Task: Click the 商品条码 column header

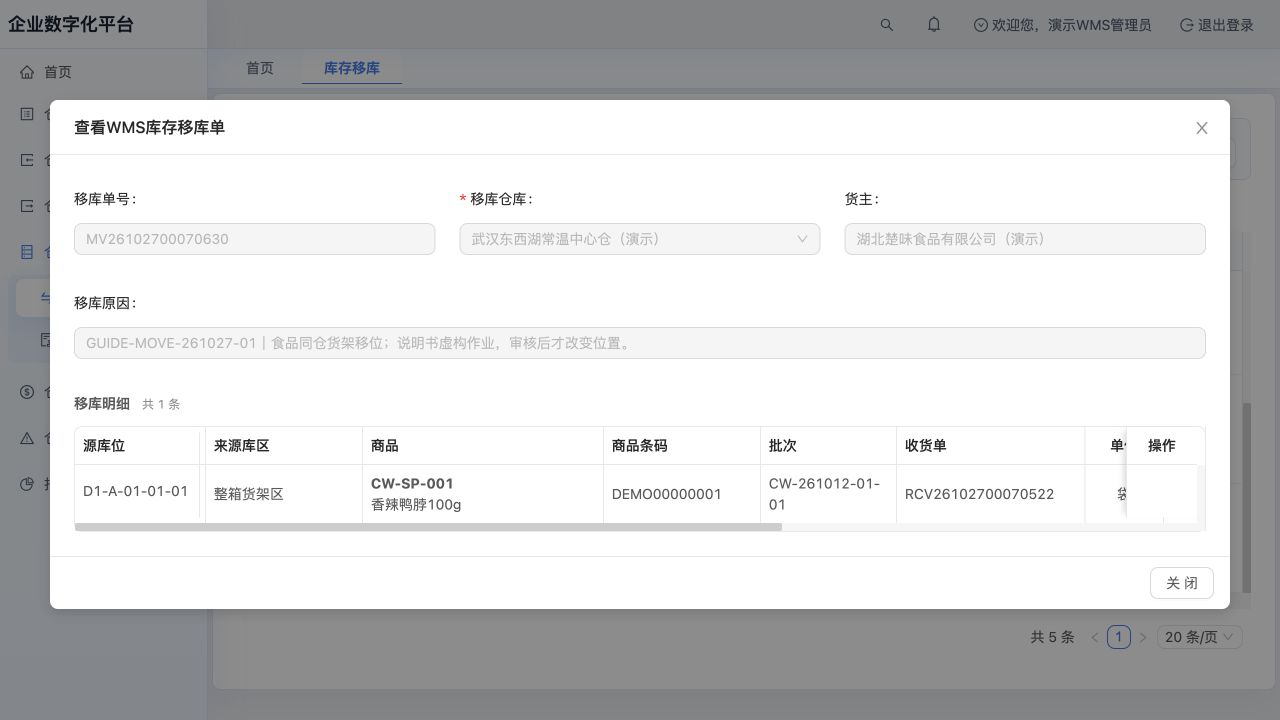Action: (x=682, y=446)
